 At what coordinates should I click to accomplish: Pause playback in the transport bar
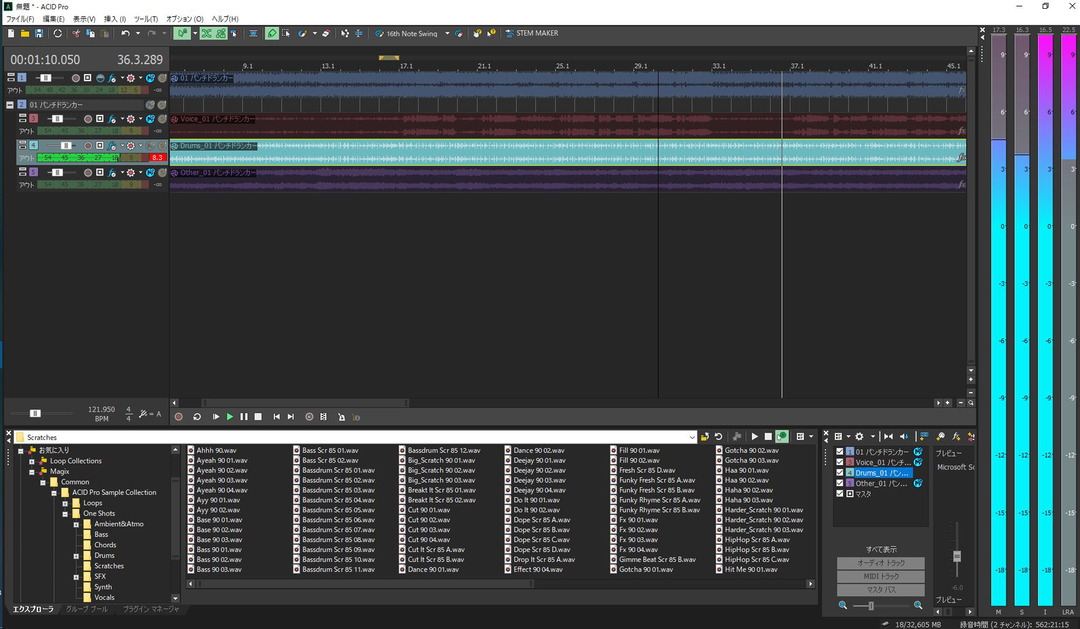pos(244,417)
